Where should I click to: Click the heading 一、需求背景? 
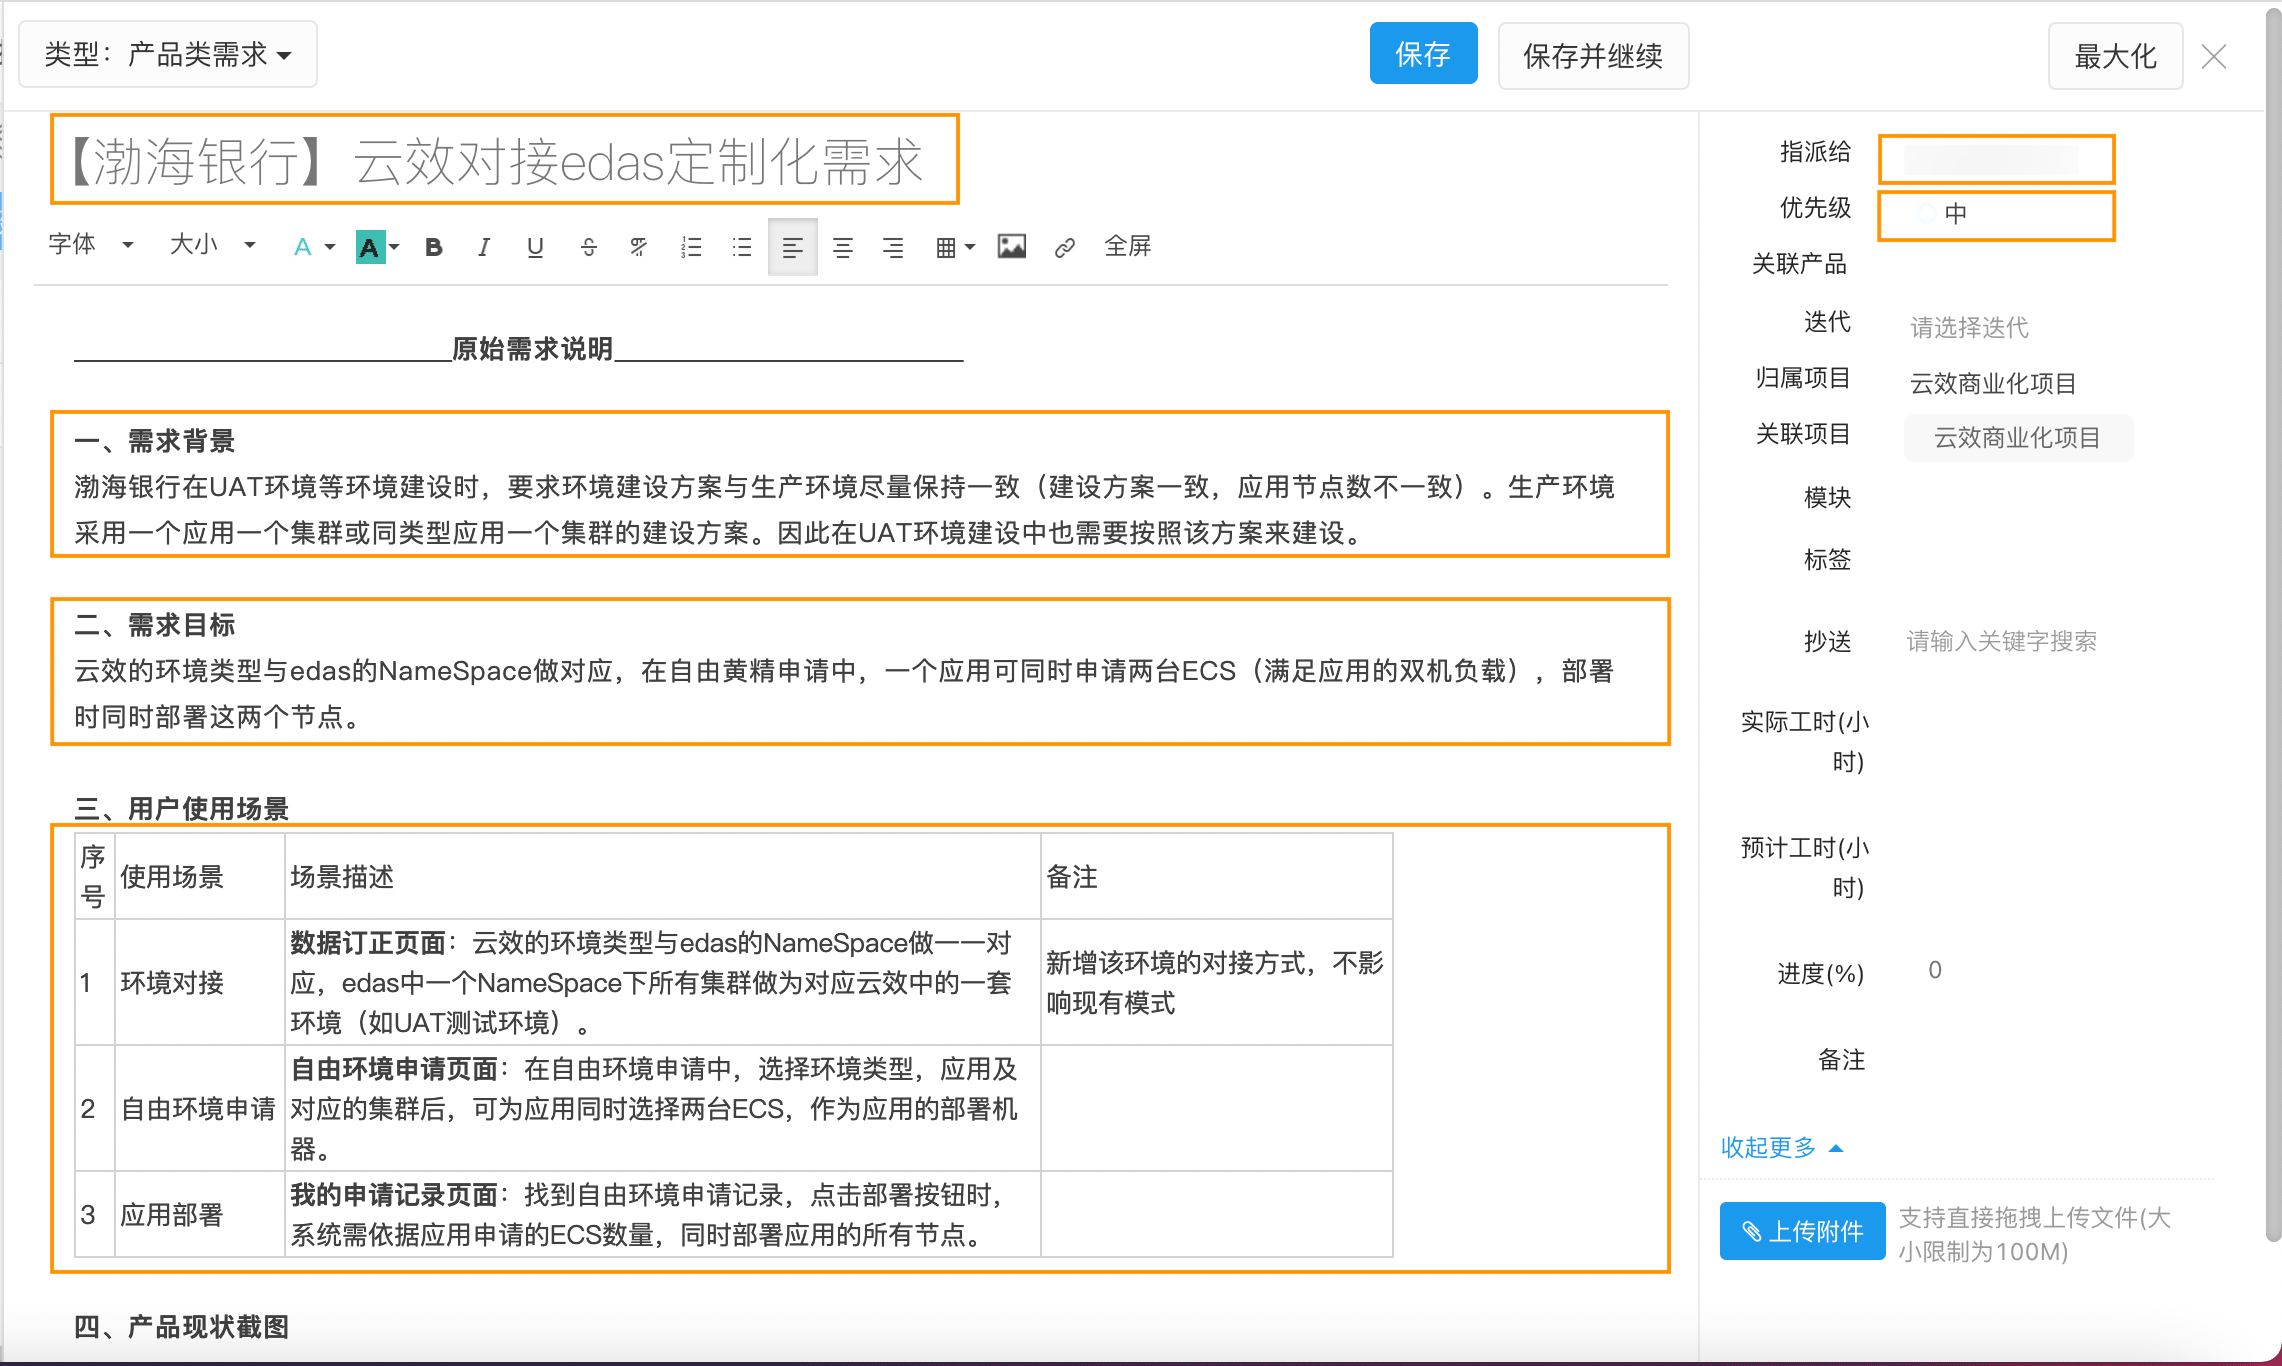pyautogui.click(x=155, y=441)
